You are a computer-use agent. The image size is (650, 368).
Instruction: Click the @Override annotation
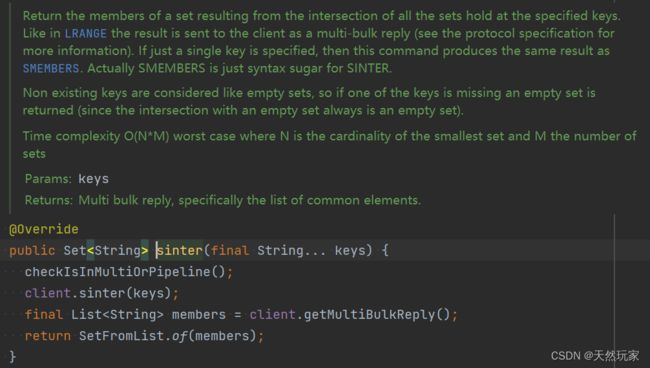tap(44, 229)
